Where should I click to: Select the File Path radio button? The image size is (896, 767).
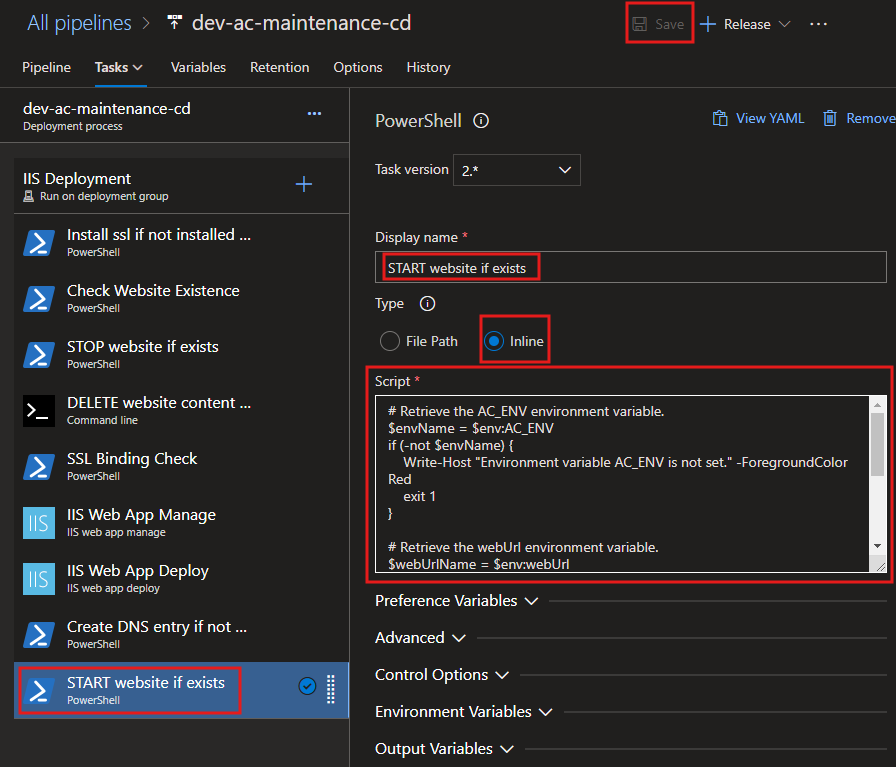390,341
